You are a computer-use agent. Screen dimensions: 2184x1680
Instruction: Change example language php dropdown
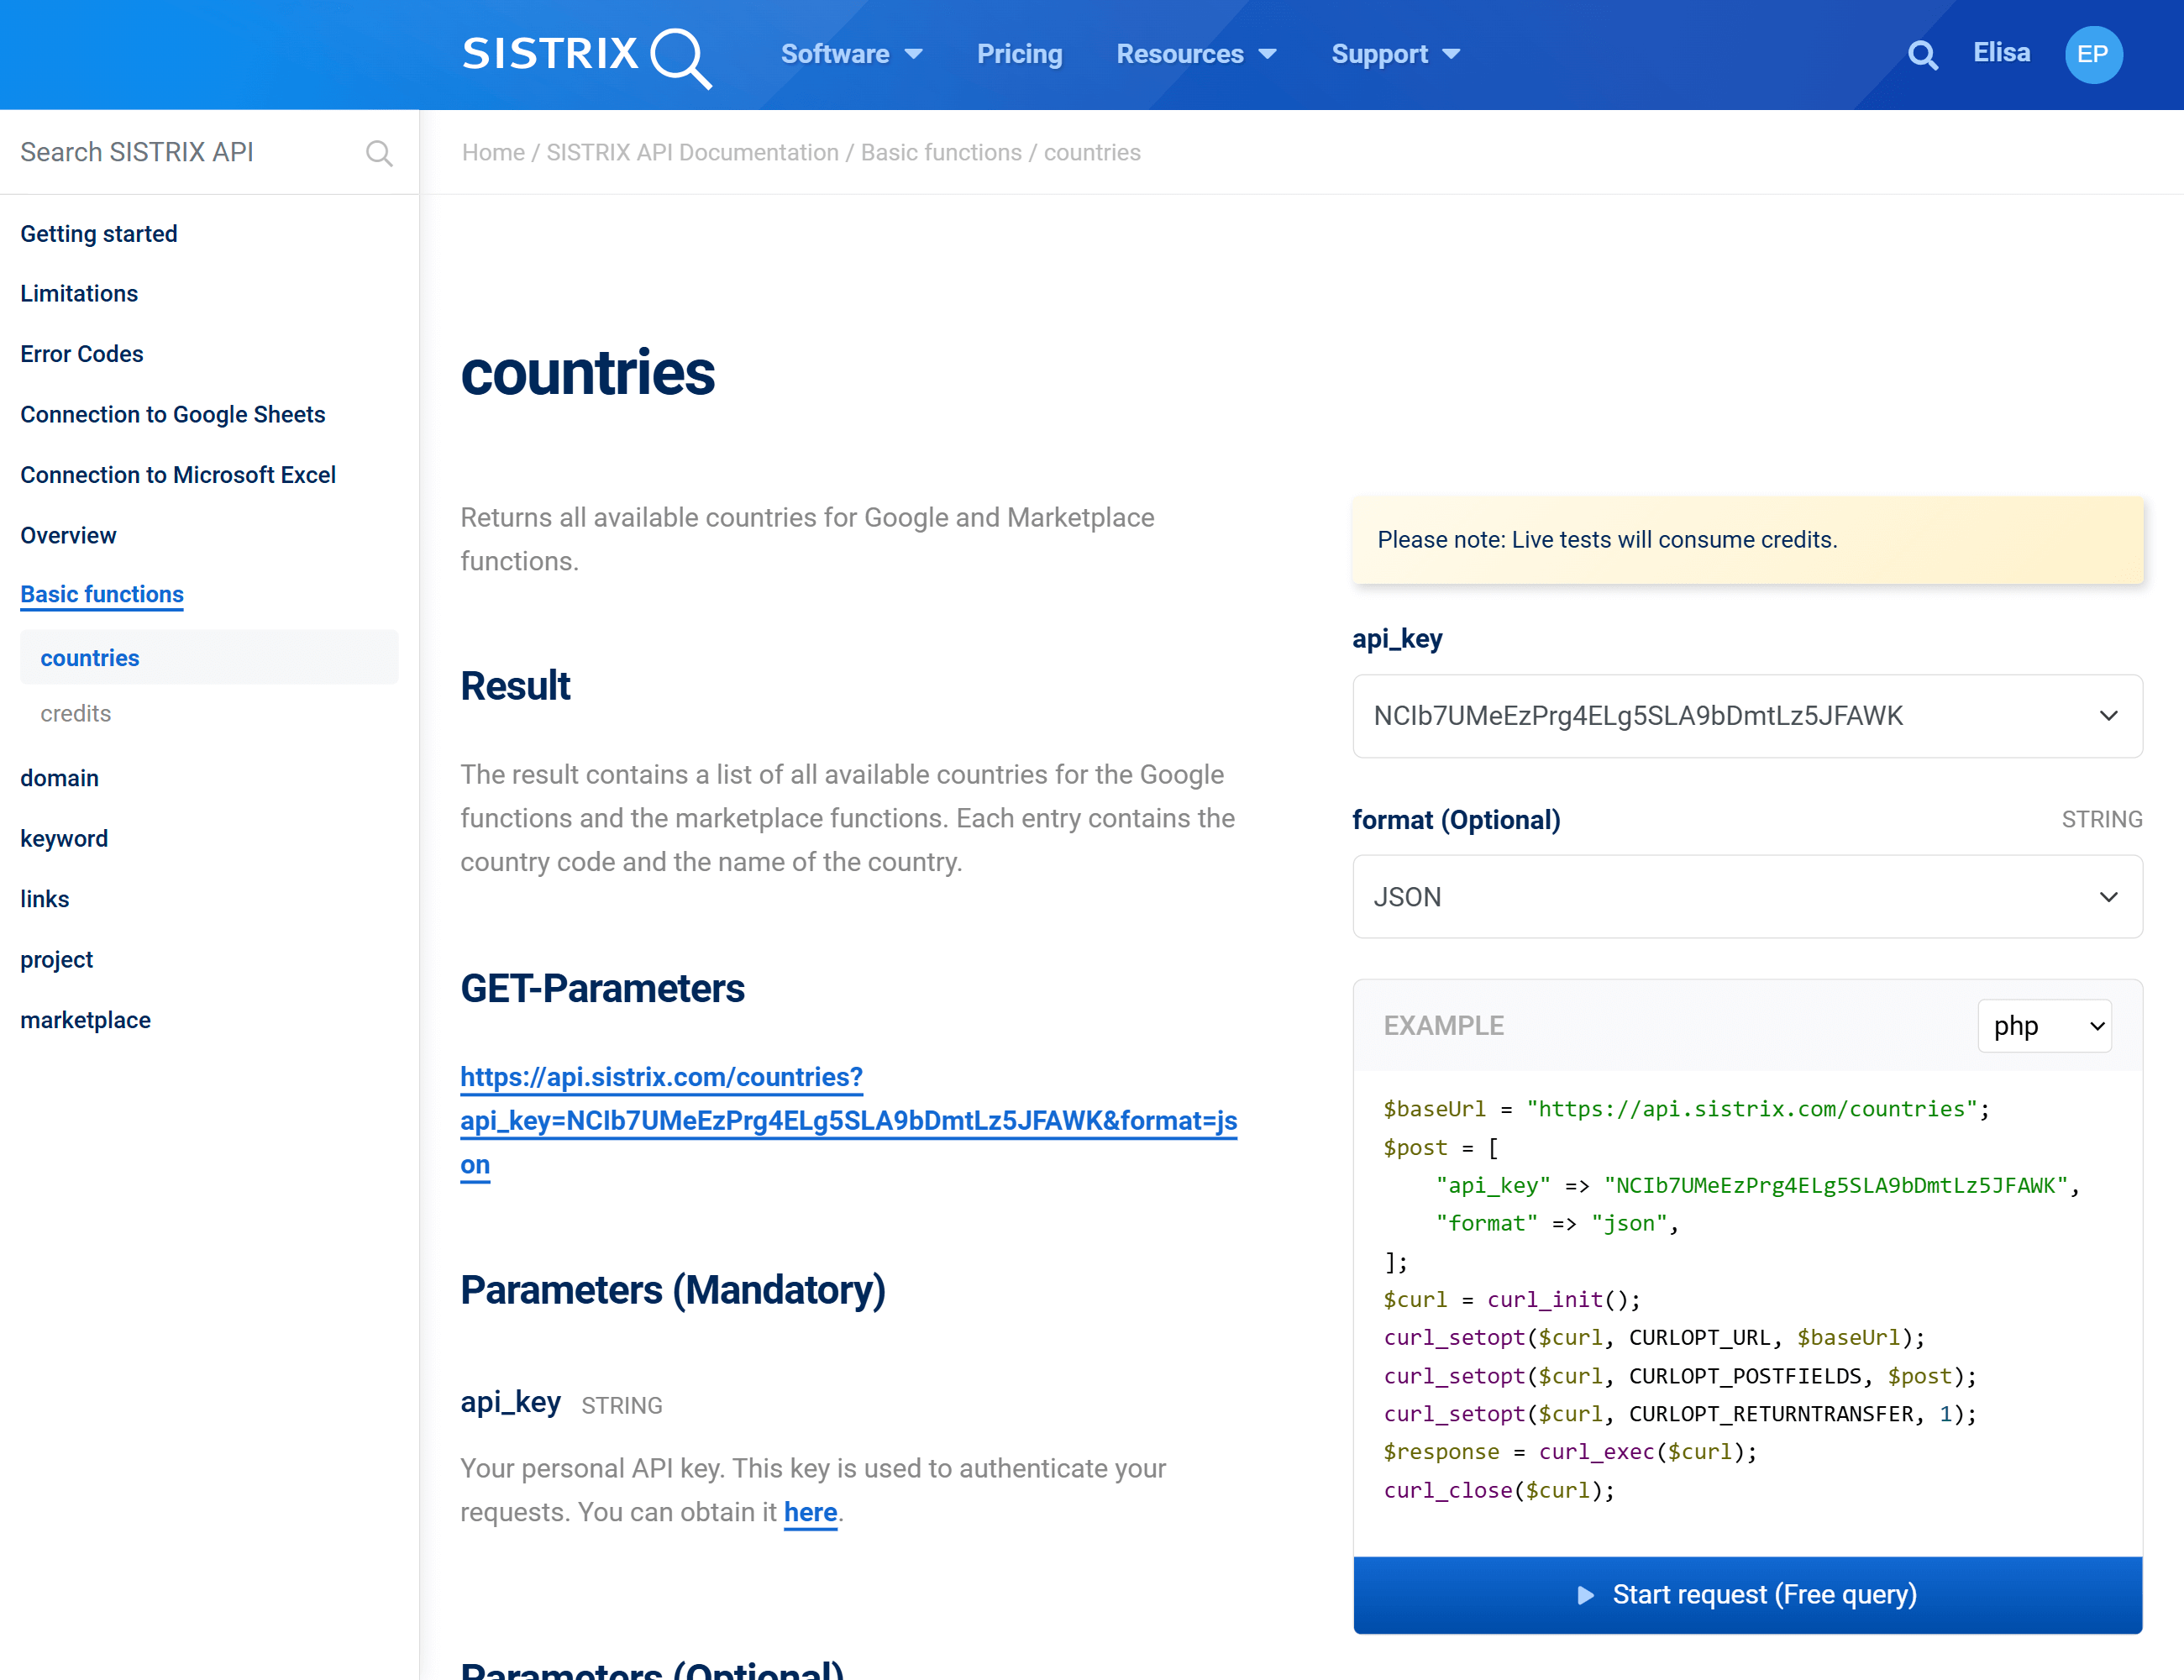click(x=2045, y=1026)
